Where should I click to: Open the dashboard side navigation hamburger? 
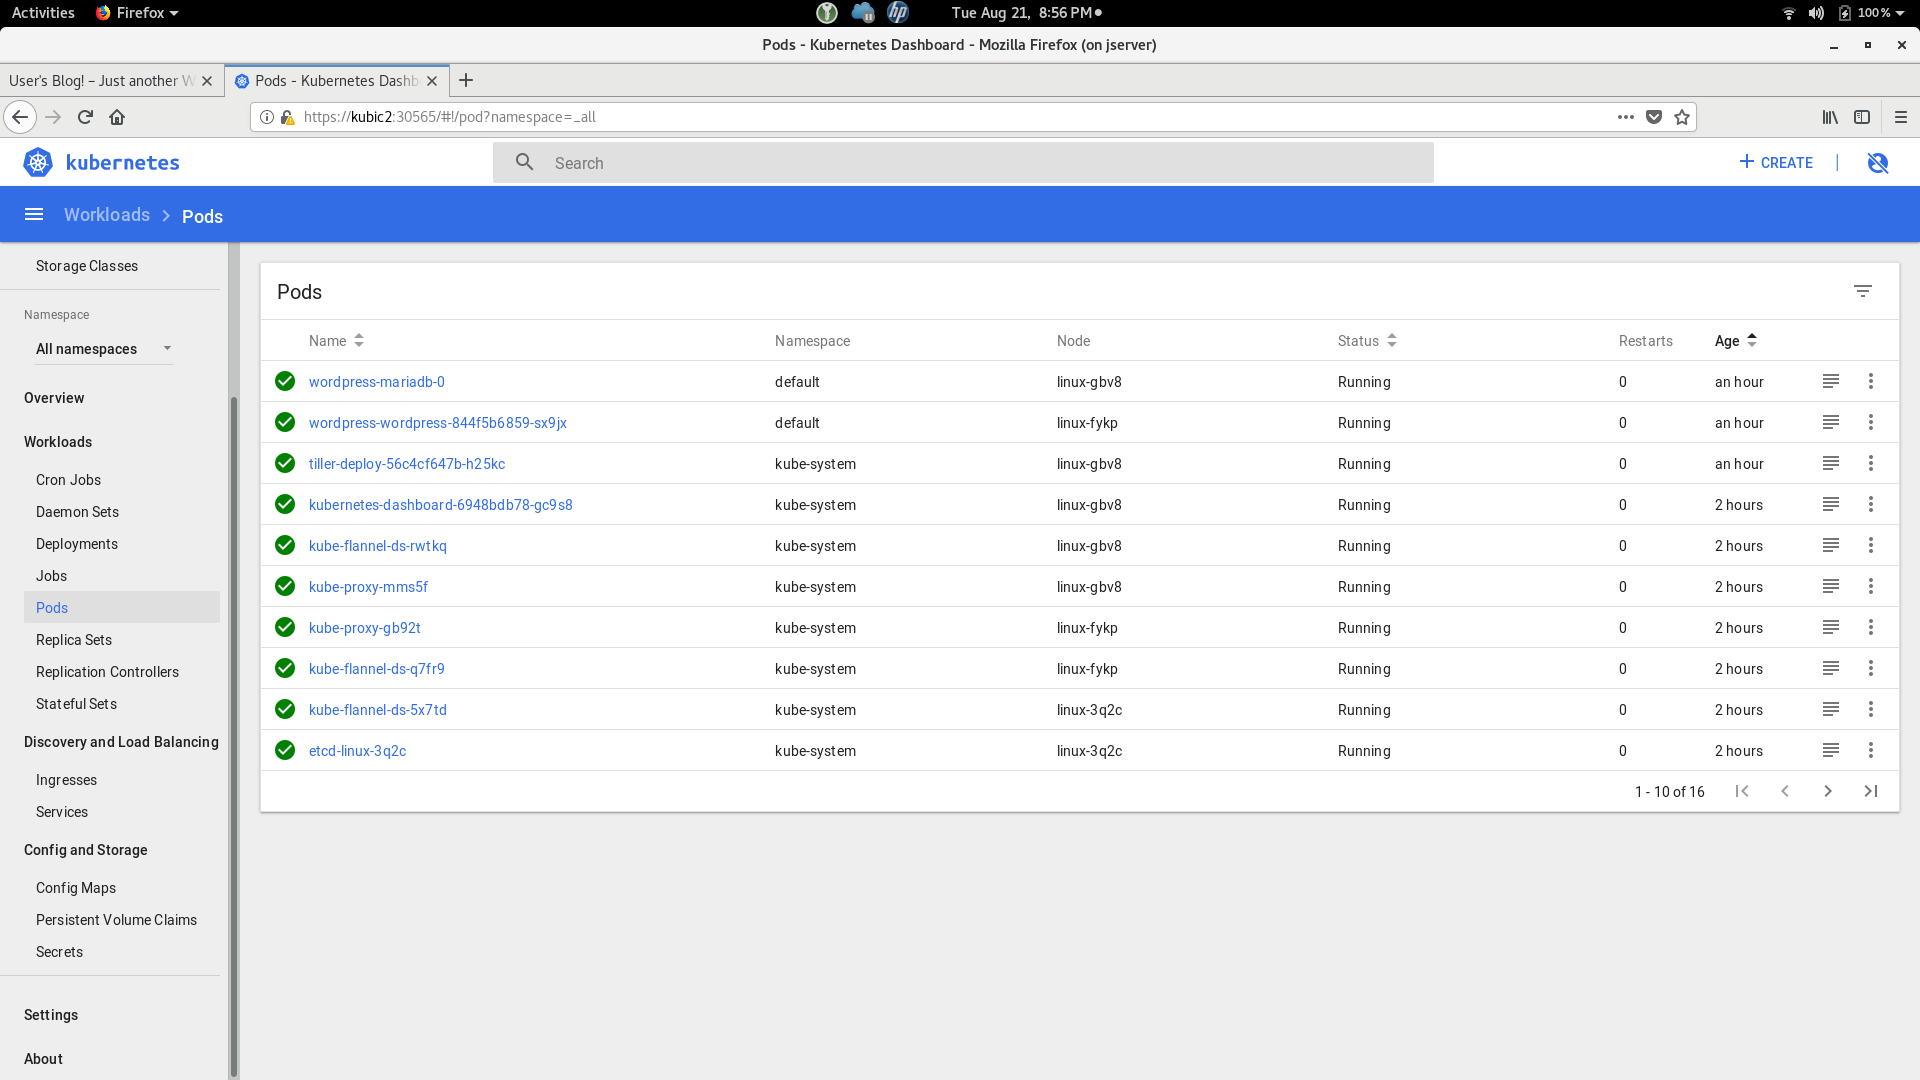click(34, 214)
